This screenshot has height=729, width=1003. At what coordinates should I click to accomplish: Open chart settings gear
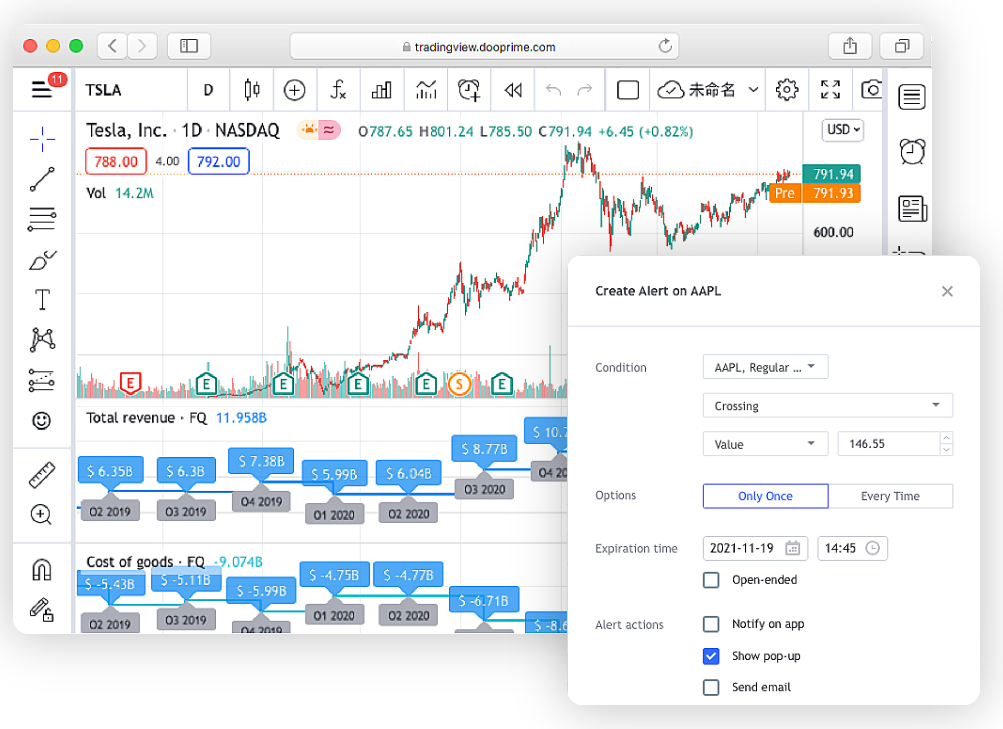coord(787,90)
